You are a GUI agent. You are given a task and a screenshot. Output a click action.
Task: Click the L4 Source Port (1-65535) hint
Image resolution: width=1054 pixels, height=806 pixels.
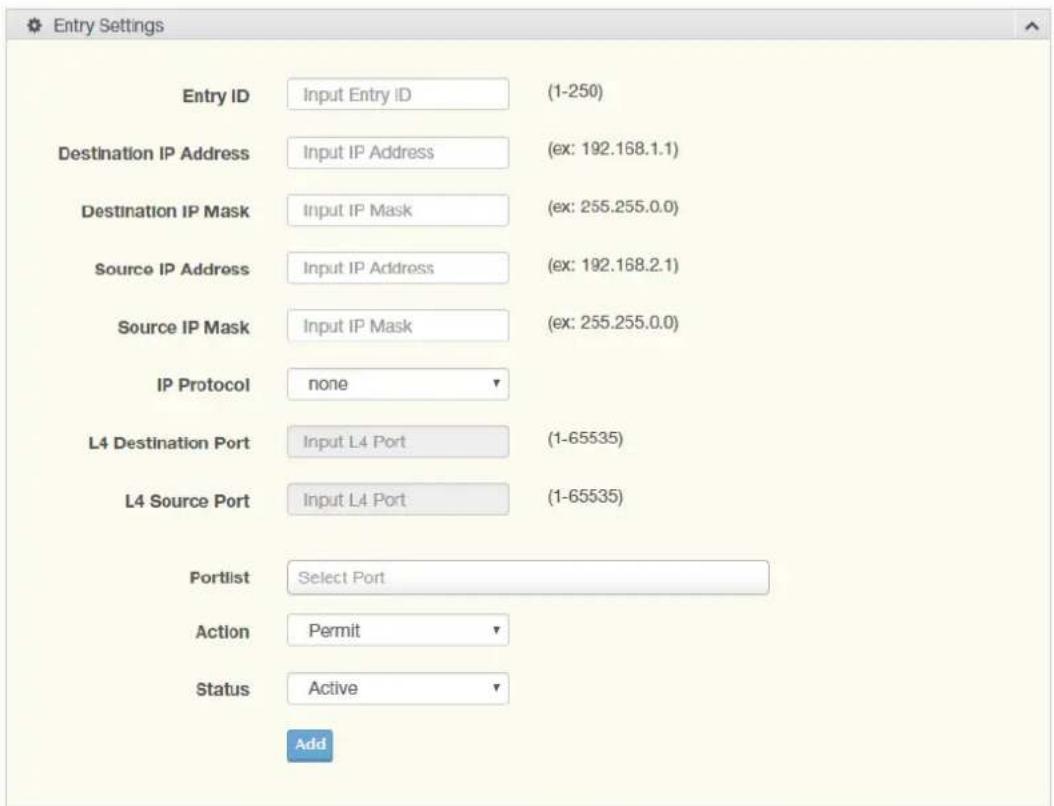(585, 497)
